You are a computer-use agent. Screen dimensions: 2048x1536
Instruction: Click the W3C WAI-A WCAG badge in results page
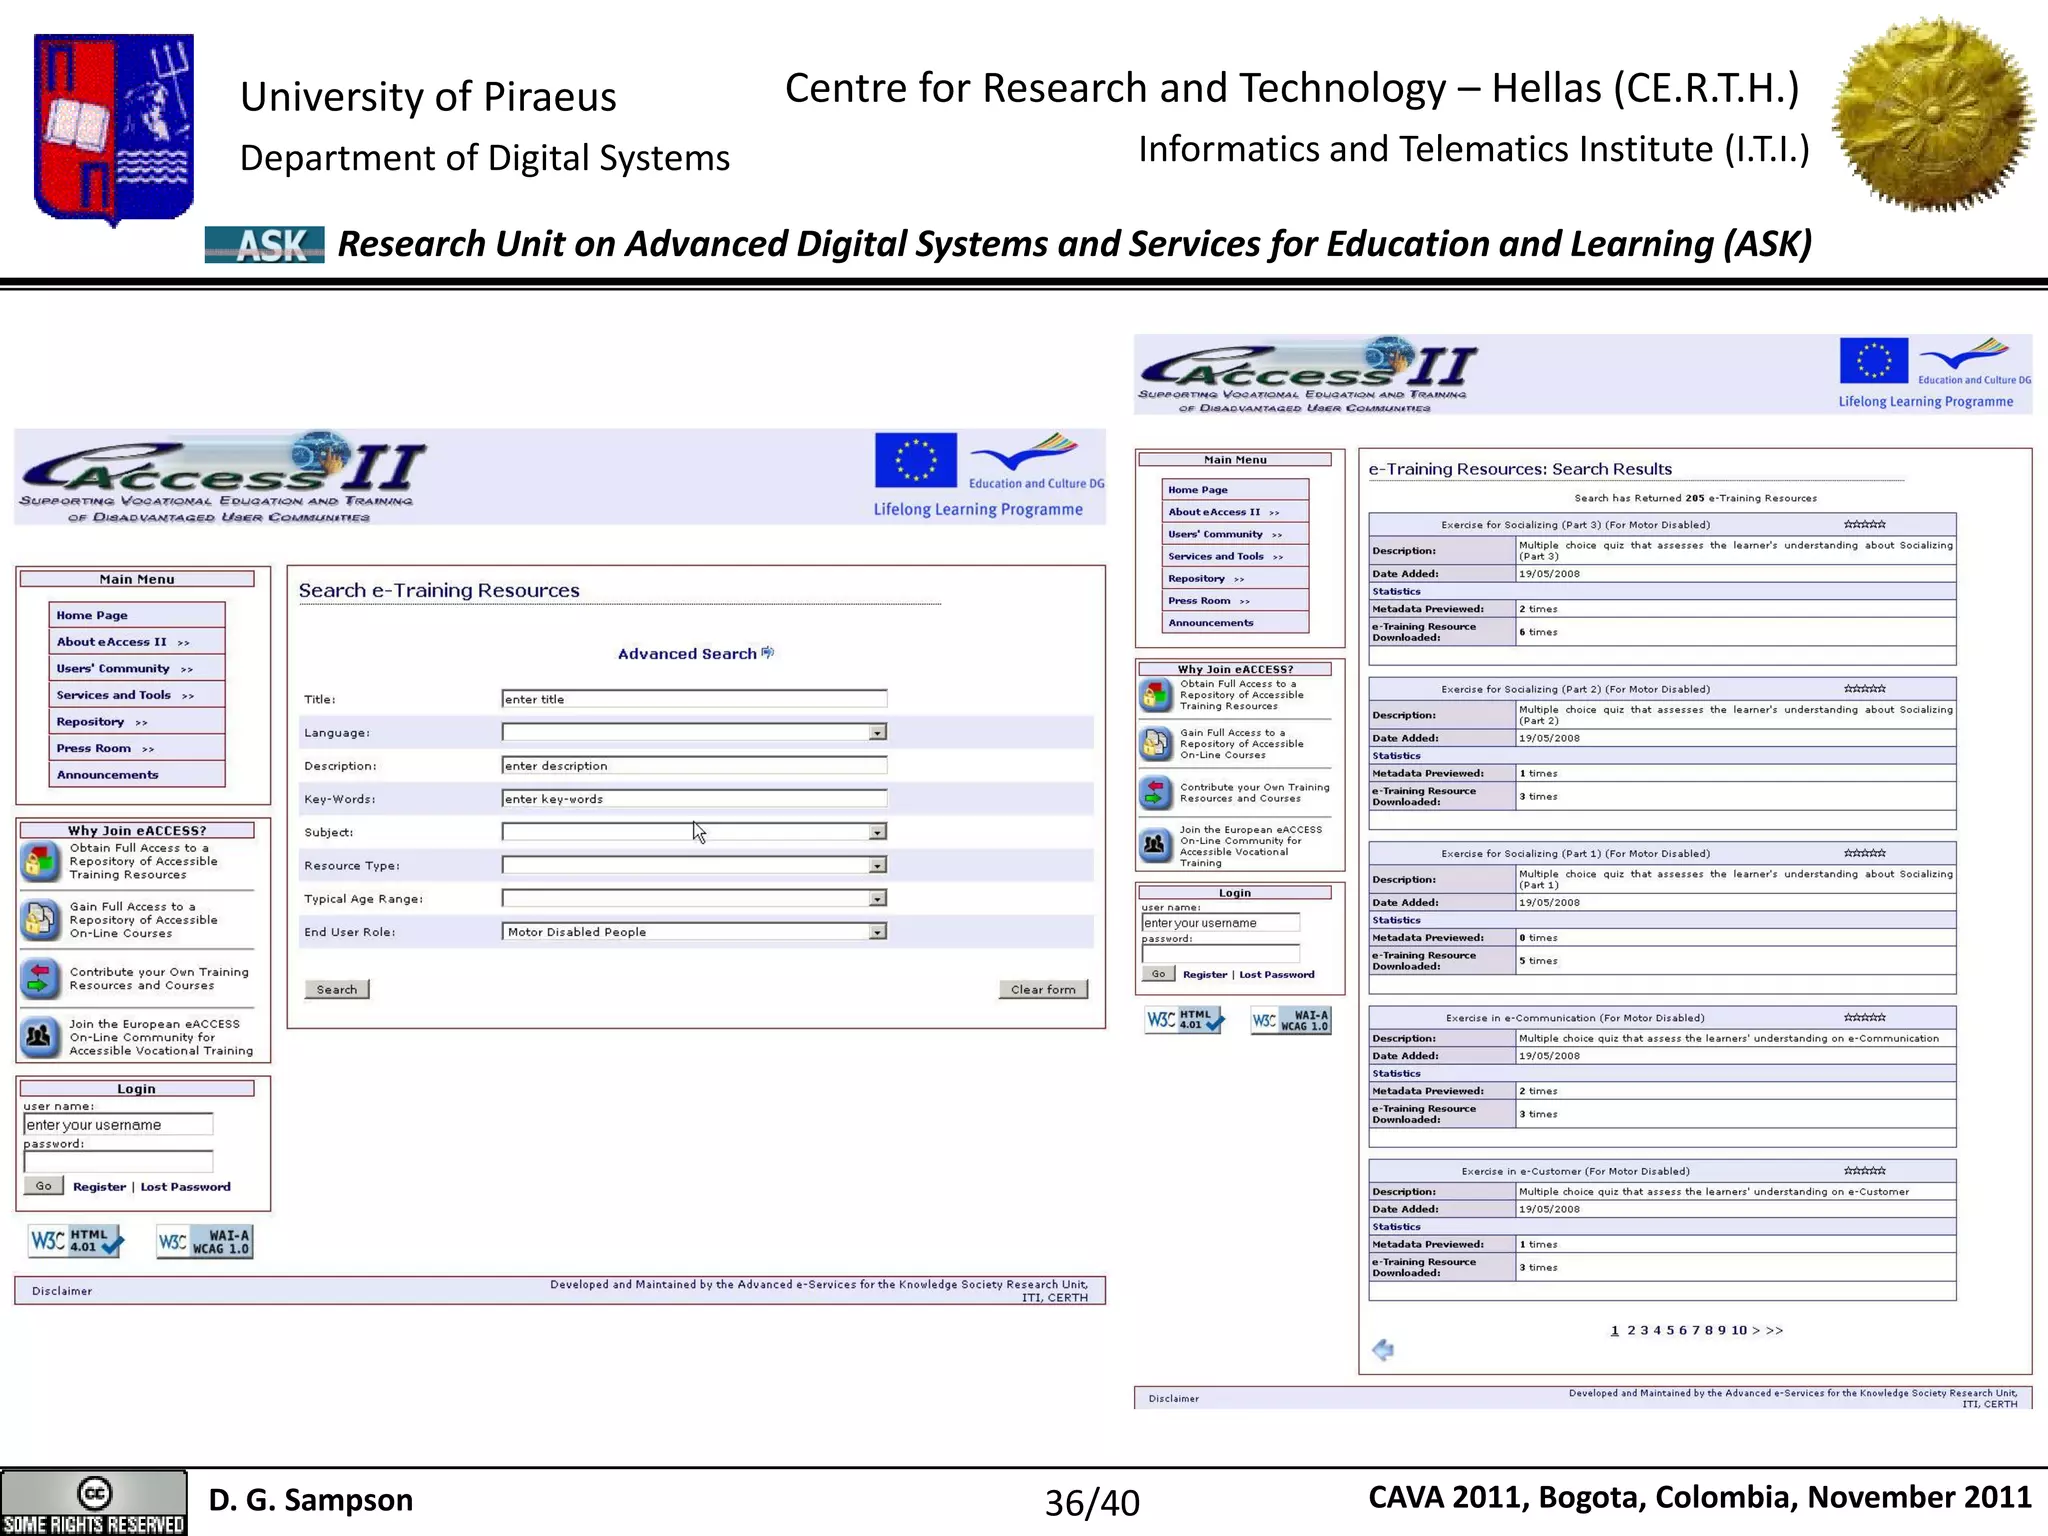(1291, 1020)
